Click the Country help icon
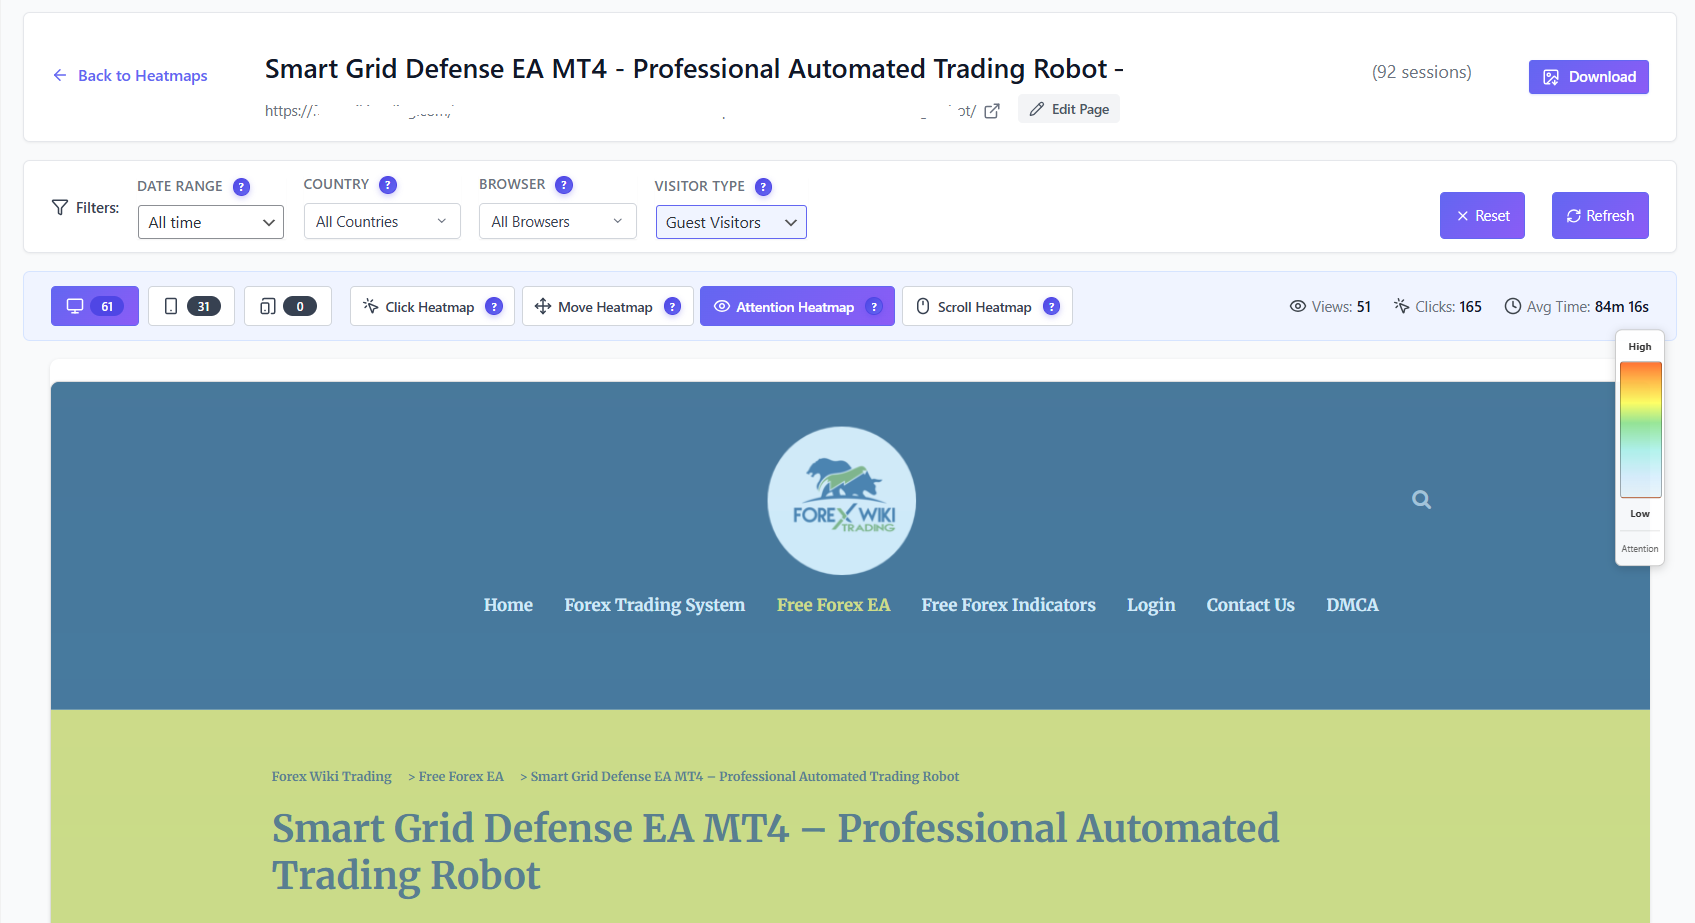Screen dimensions: 1695x923 click(388, 185)
